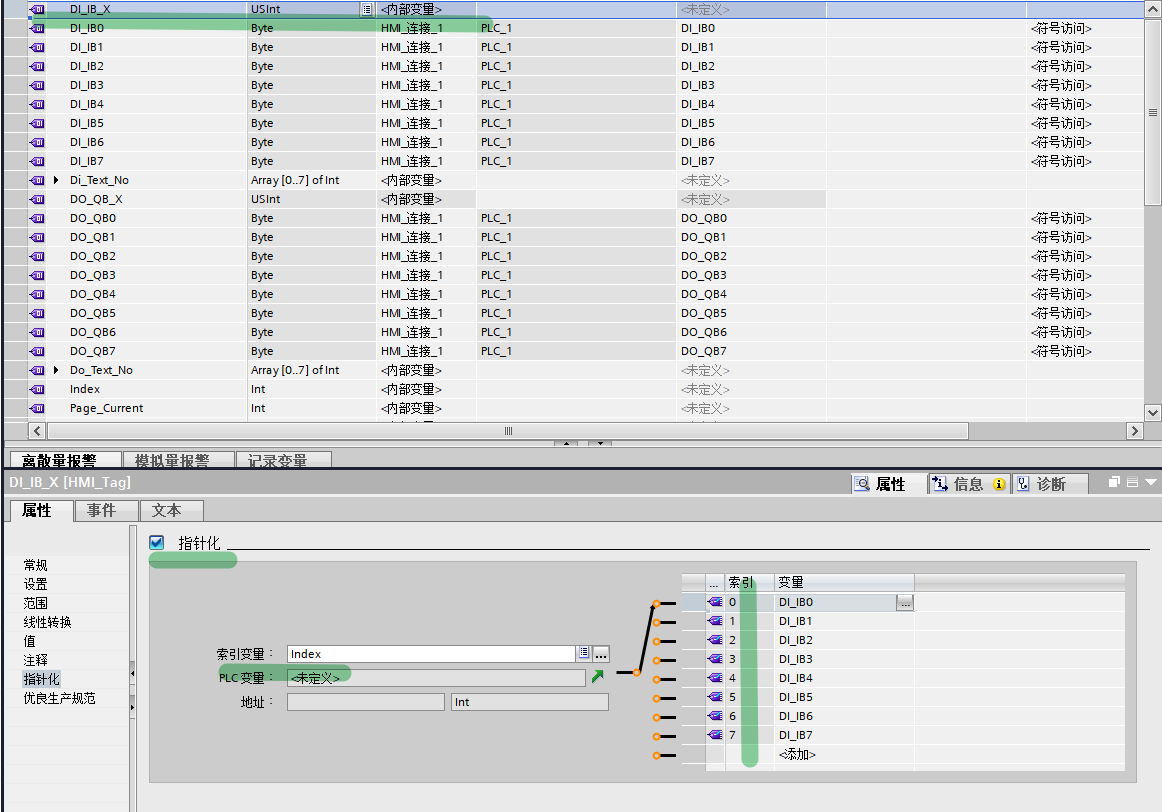1162x812 pixels.
Task: Click the tag icon of the Di_Text_No row
Action: 37,180
